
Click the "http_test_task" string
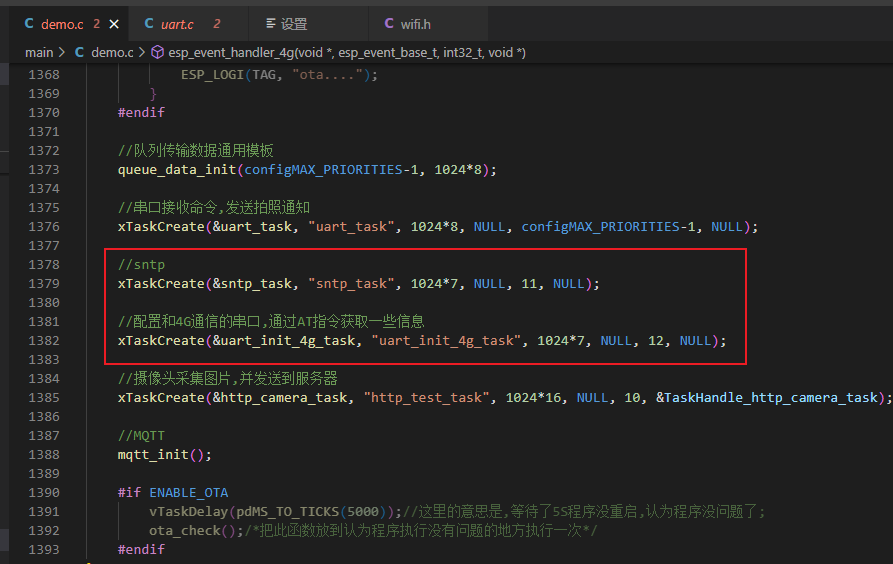(427, 398)
